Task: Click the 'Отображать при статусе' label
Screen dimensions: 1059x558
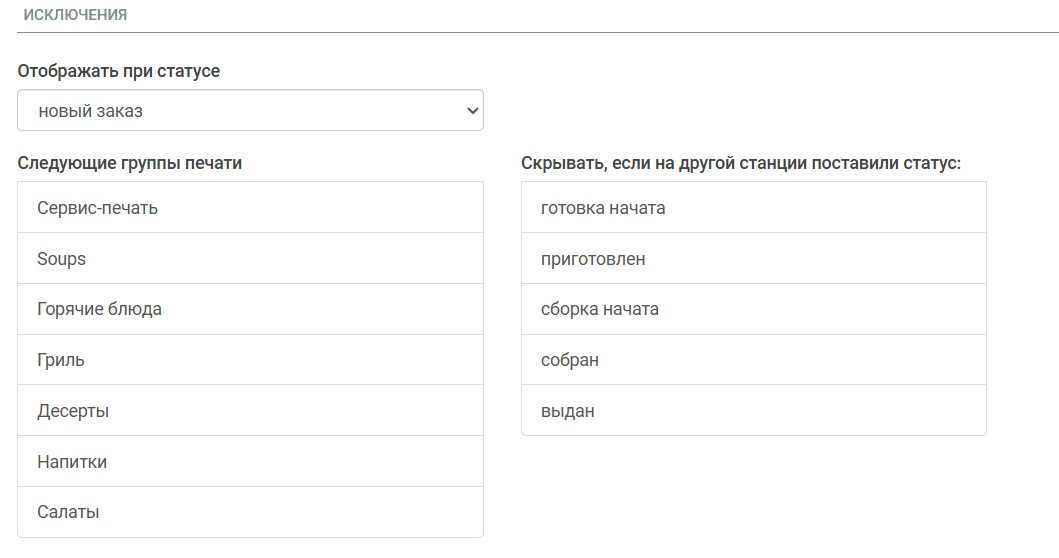Action: [x=119, y=72]
